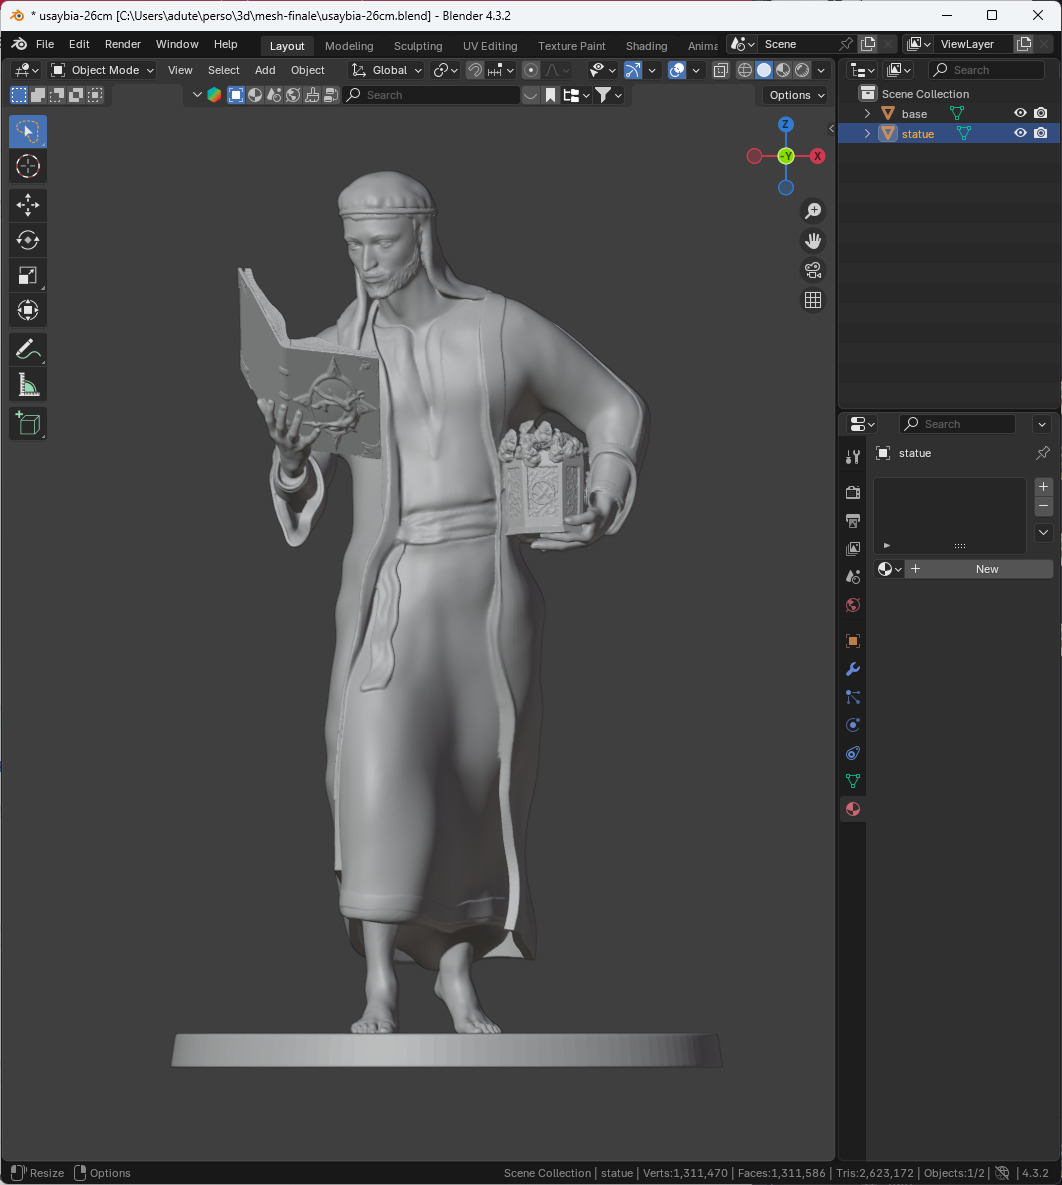Click the pan hand icon in viewport

(x=813, y=240)
